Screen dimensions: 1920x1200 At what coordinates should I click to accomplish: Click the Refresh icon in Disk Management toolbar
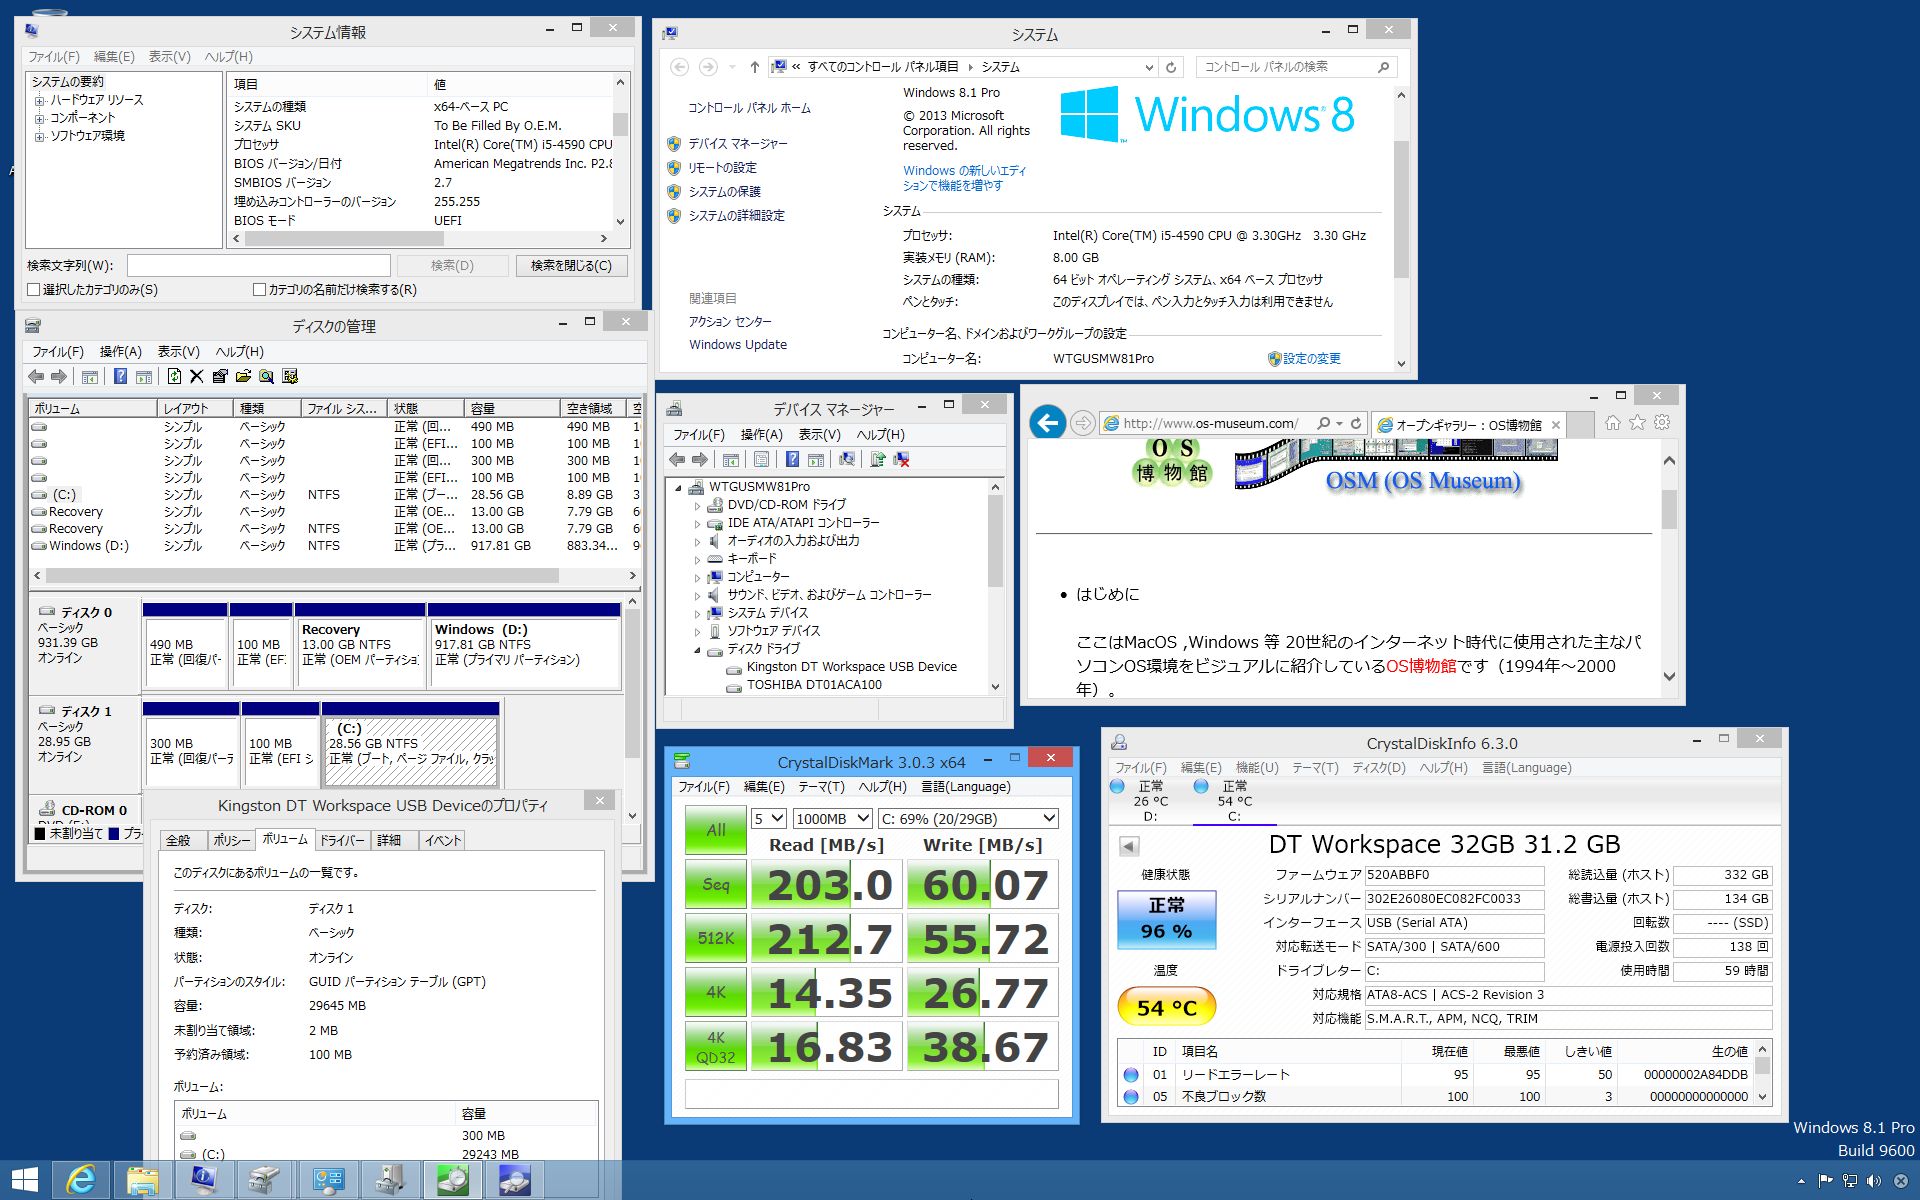pyautogui.click(x=174, y=376)
